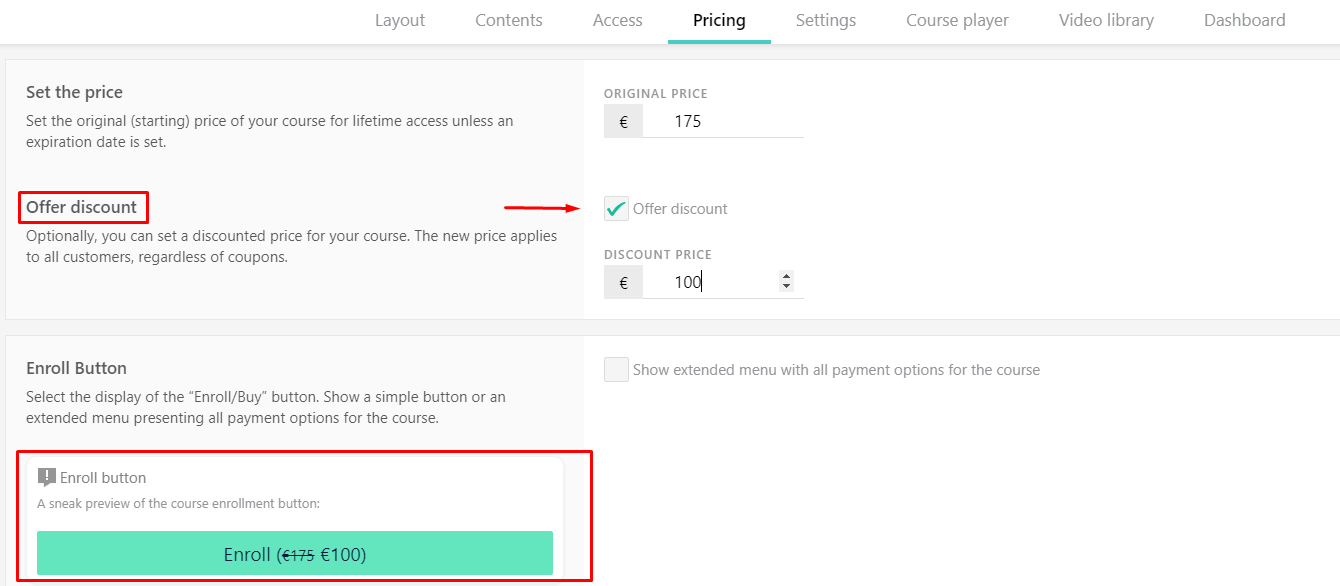The width and height of the screenshot is (1340, 586).
Task: Switch to the Video library tab
Action: click(x=1105, y=20)
